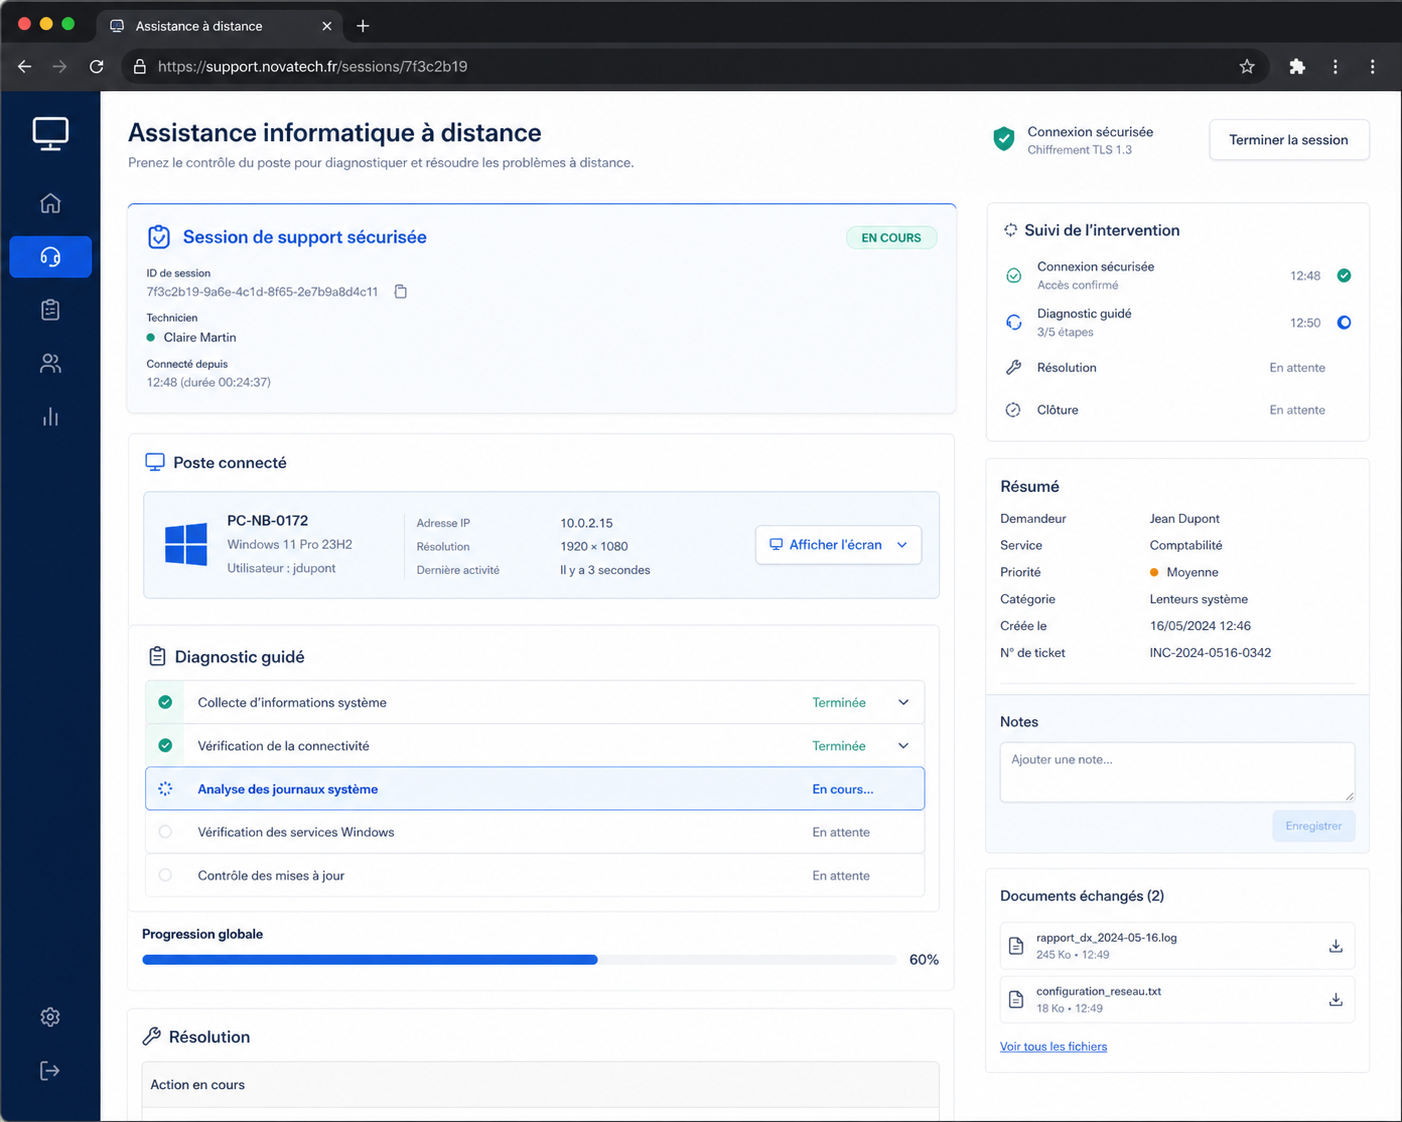The height and width of the screenshot is (1122, 1402).
Task: Click the EN COURS status badge
Action: [891, 238]
